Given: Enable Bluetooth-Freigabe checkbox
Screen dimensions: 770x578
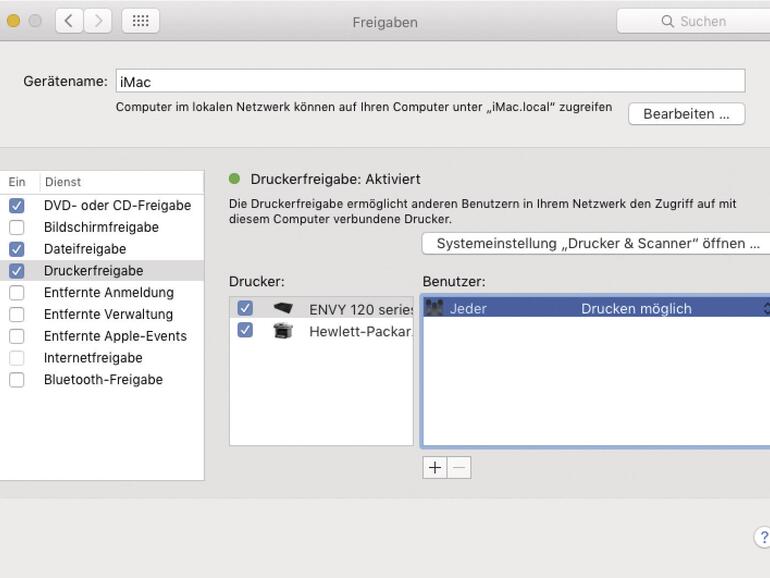Looking at the screenshot, I should pyautogui.click(x=17, y=380).
